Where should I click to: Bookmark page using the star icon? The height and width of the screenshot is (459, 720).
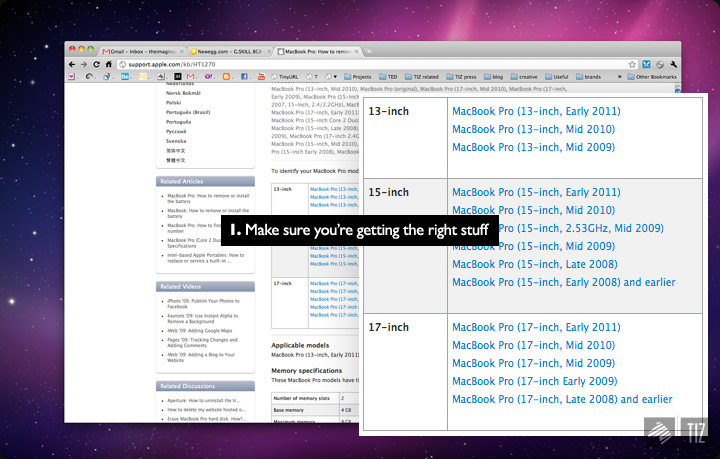click(631, 64)
